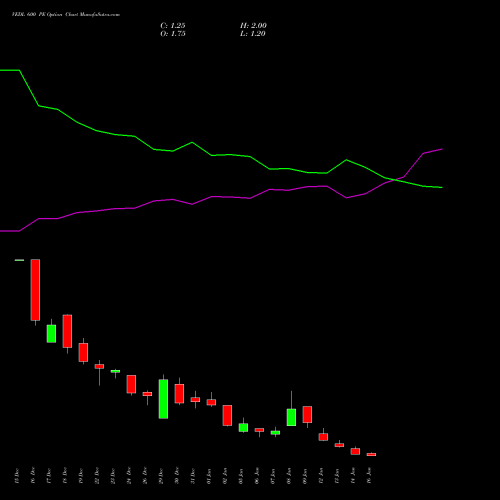Click the open value 'O: 1.75'
Image resolution: width=500 pixels, height=500 pixels.
click(x=173, y=34)
